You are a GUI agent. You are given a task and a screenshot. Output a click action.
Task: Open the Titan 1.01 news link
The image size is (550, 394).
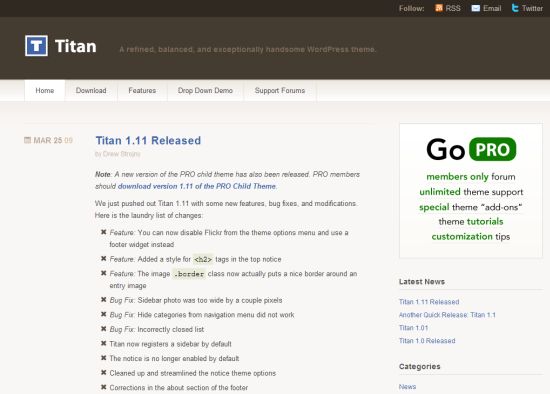(414, 328)
